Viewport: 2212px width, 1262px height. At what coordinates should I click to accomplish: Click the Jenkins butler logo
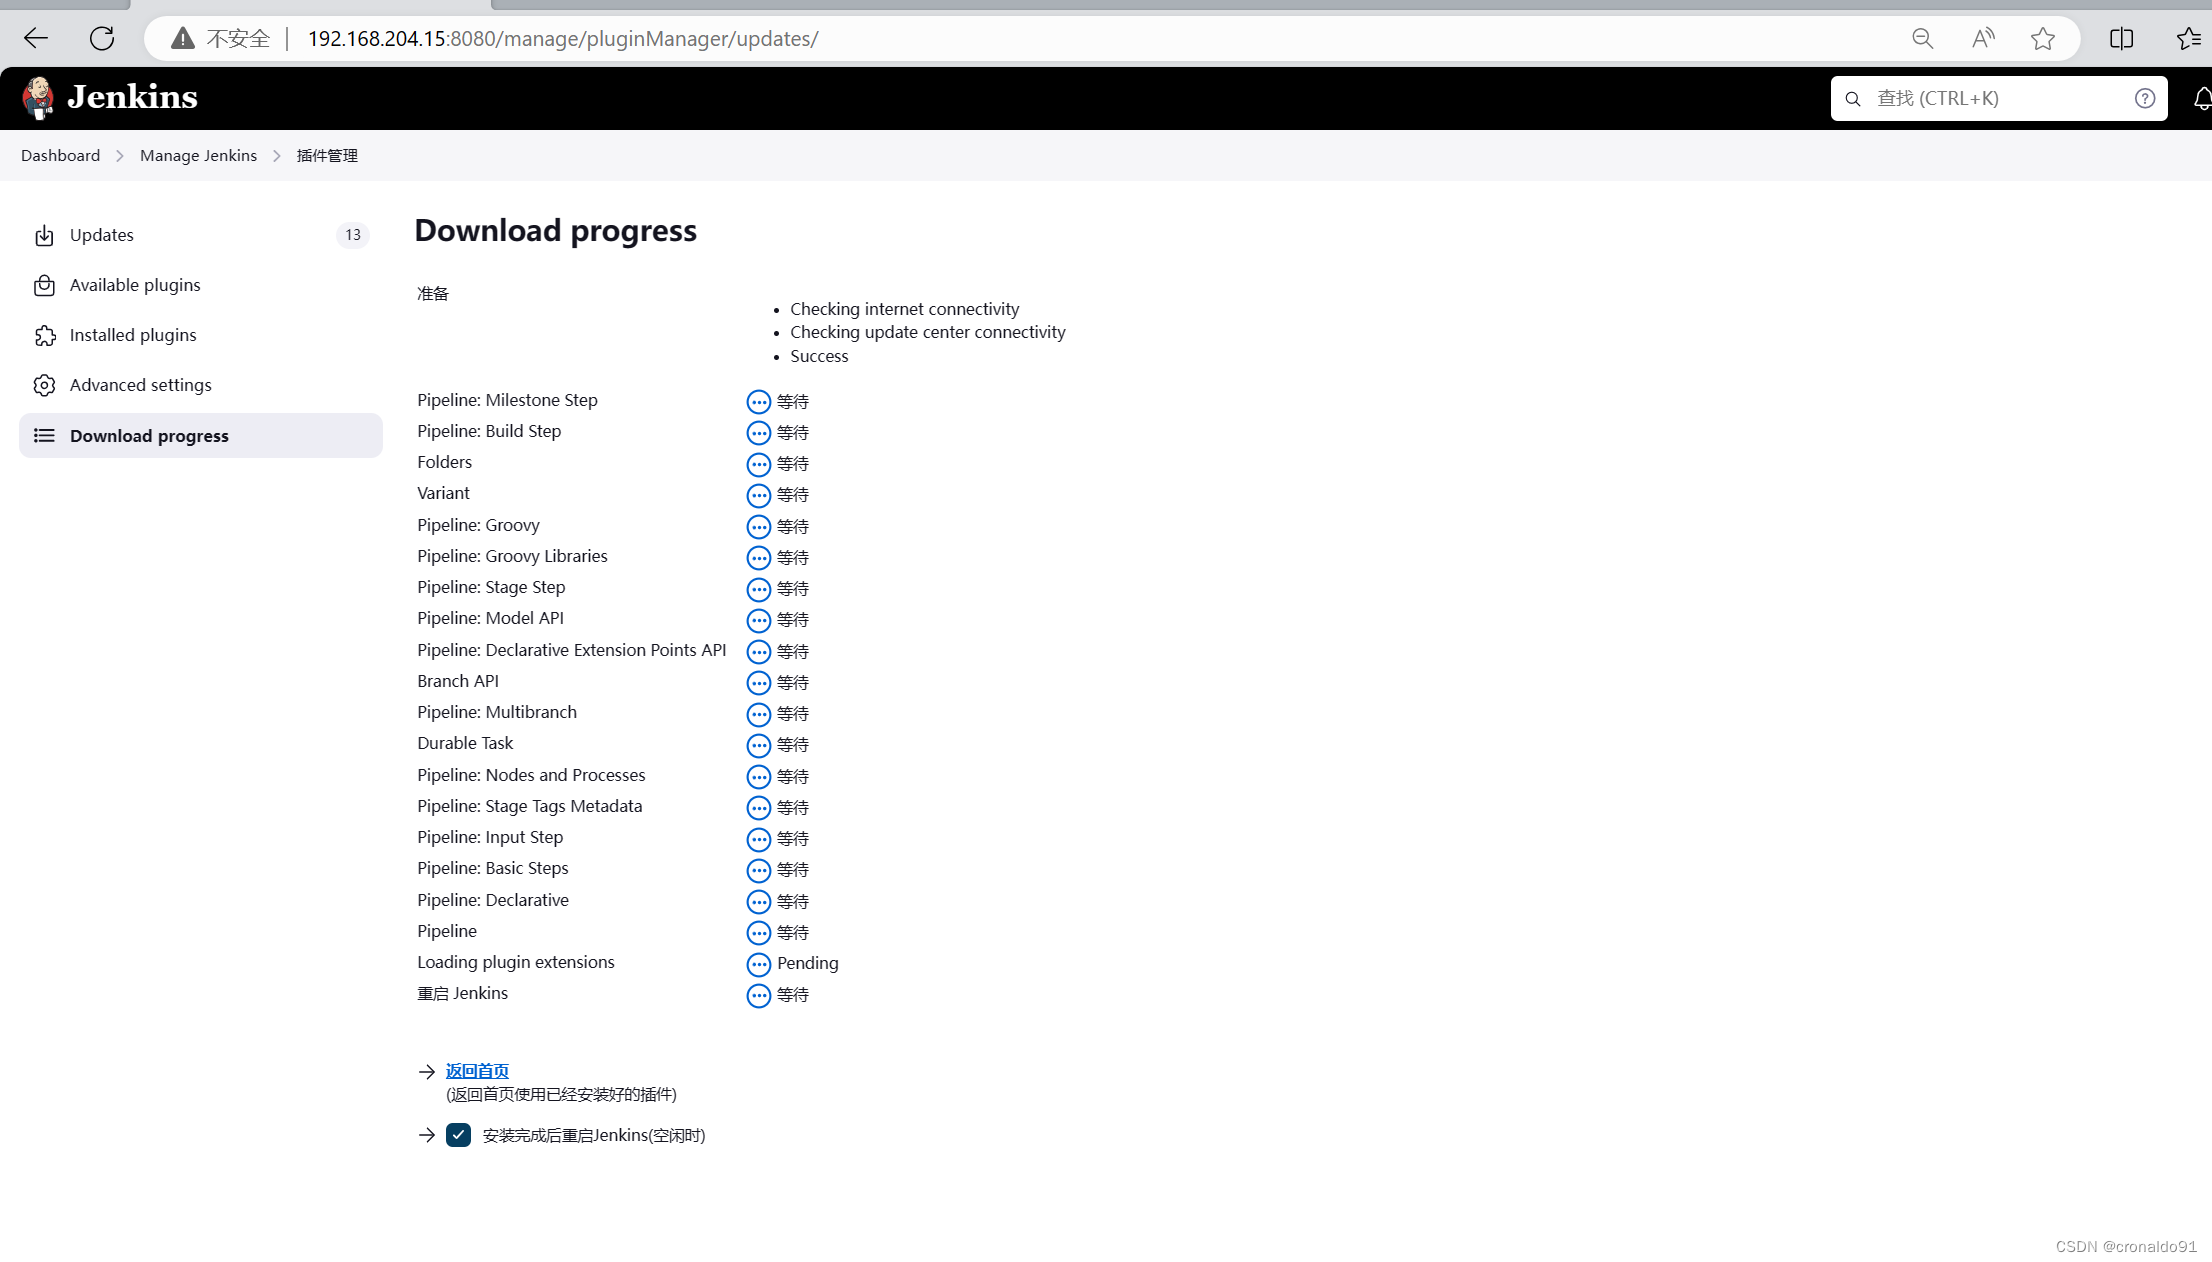point(39,98)
